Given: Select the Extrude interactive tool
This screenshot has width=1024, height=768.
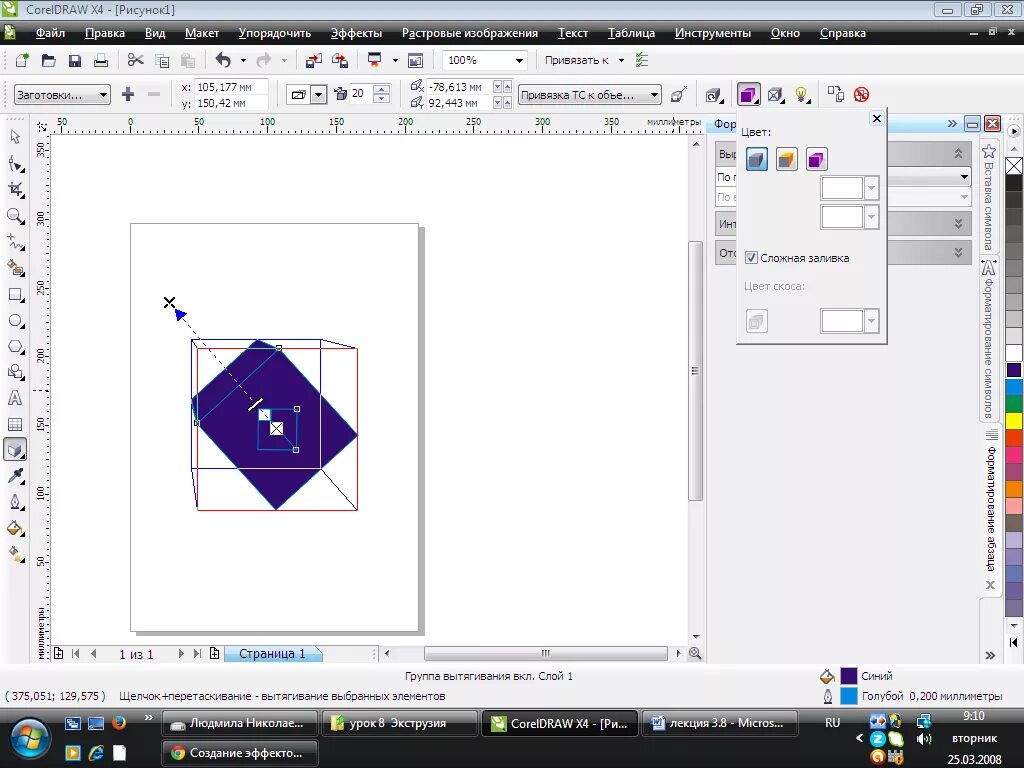Looking at the screenshot, I should point(15,449).
